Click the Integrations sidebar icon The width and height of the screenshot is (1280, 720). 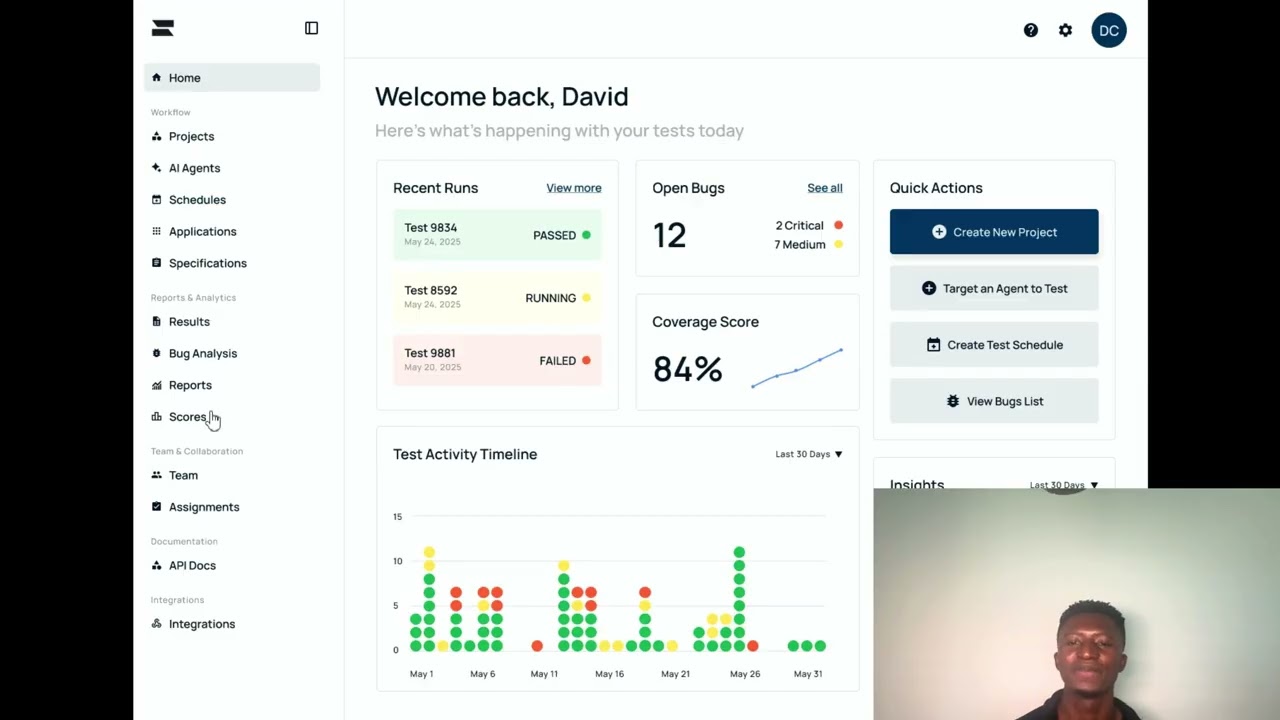(x=156, y=624)
